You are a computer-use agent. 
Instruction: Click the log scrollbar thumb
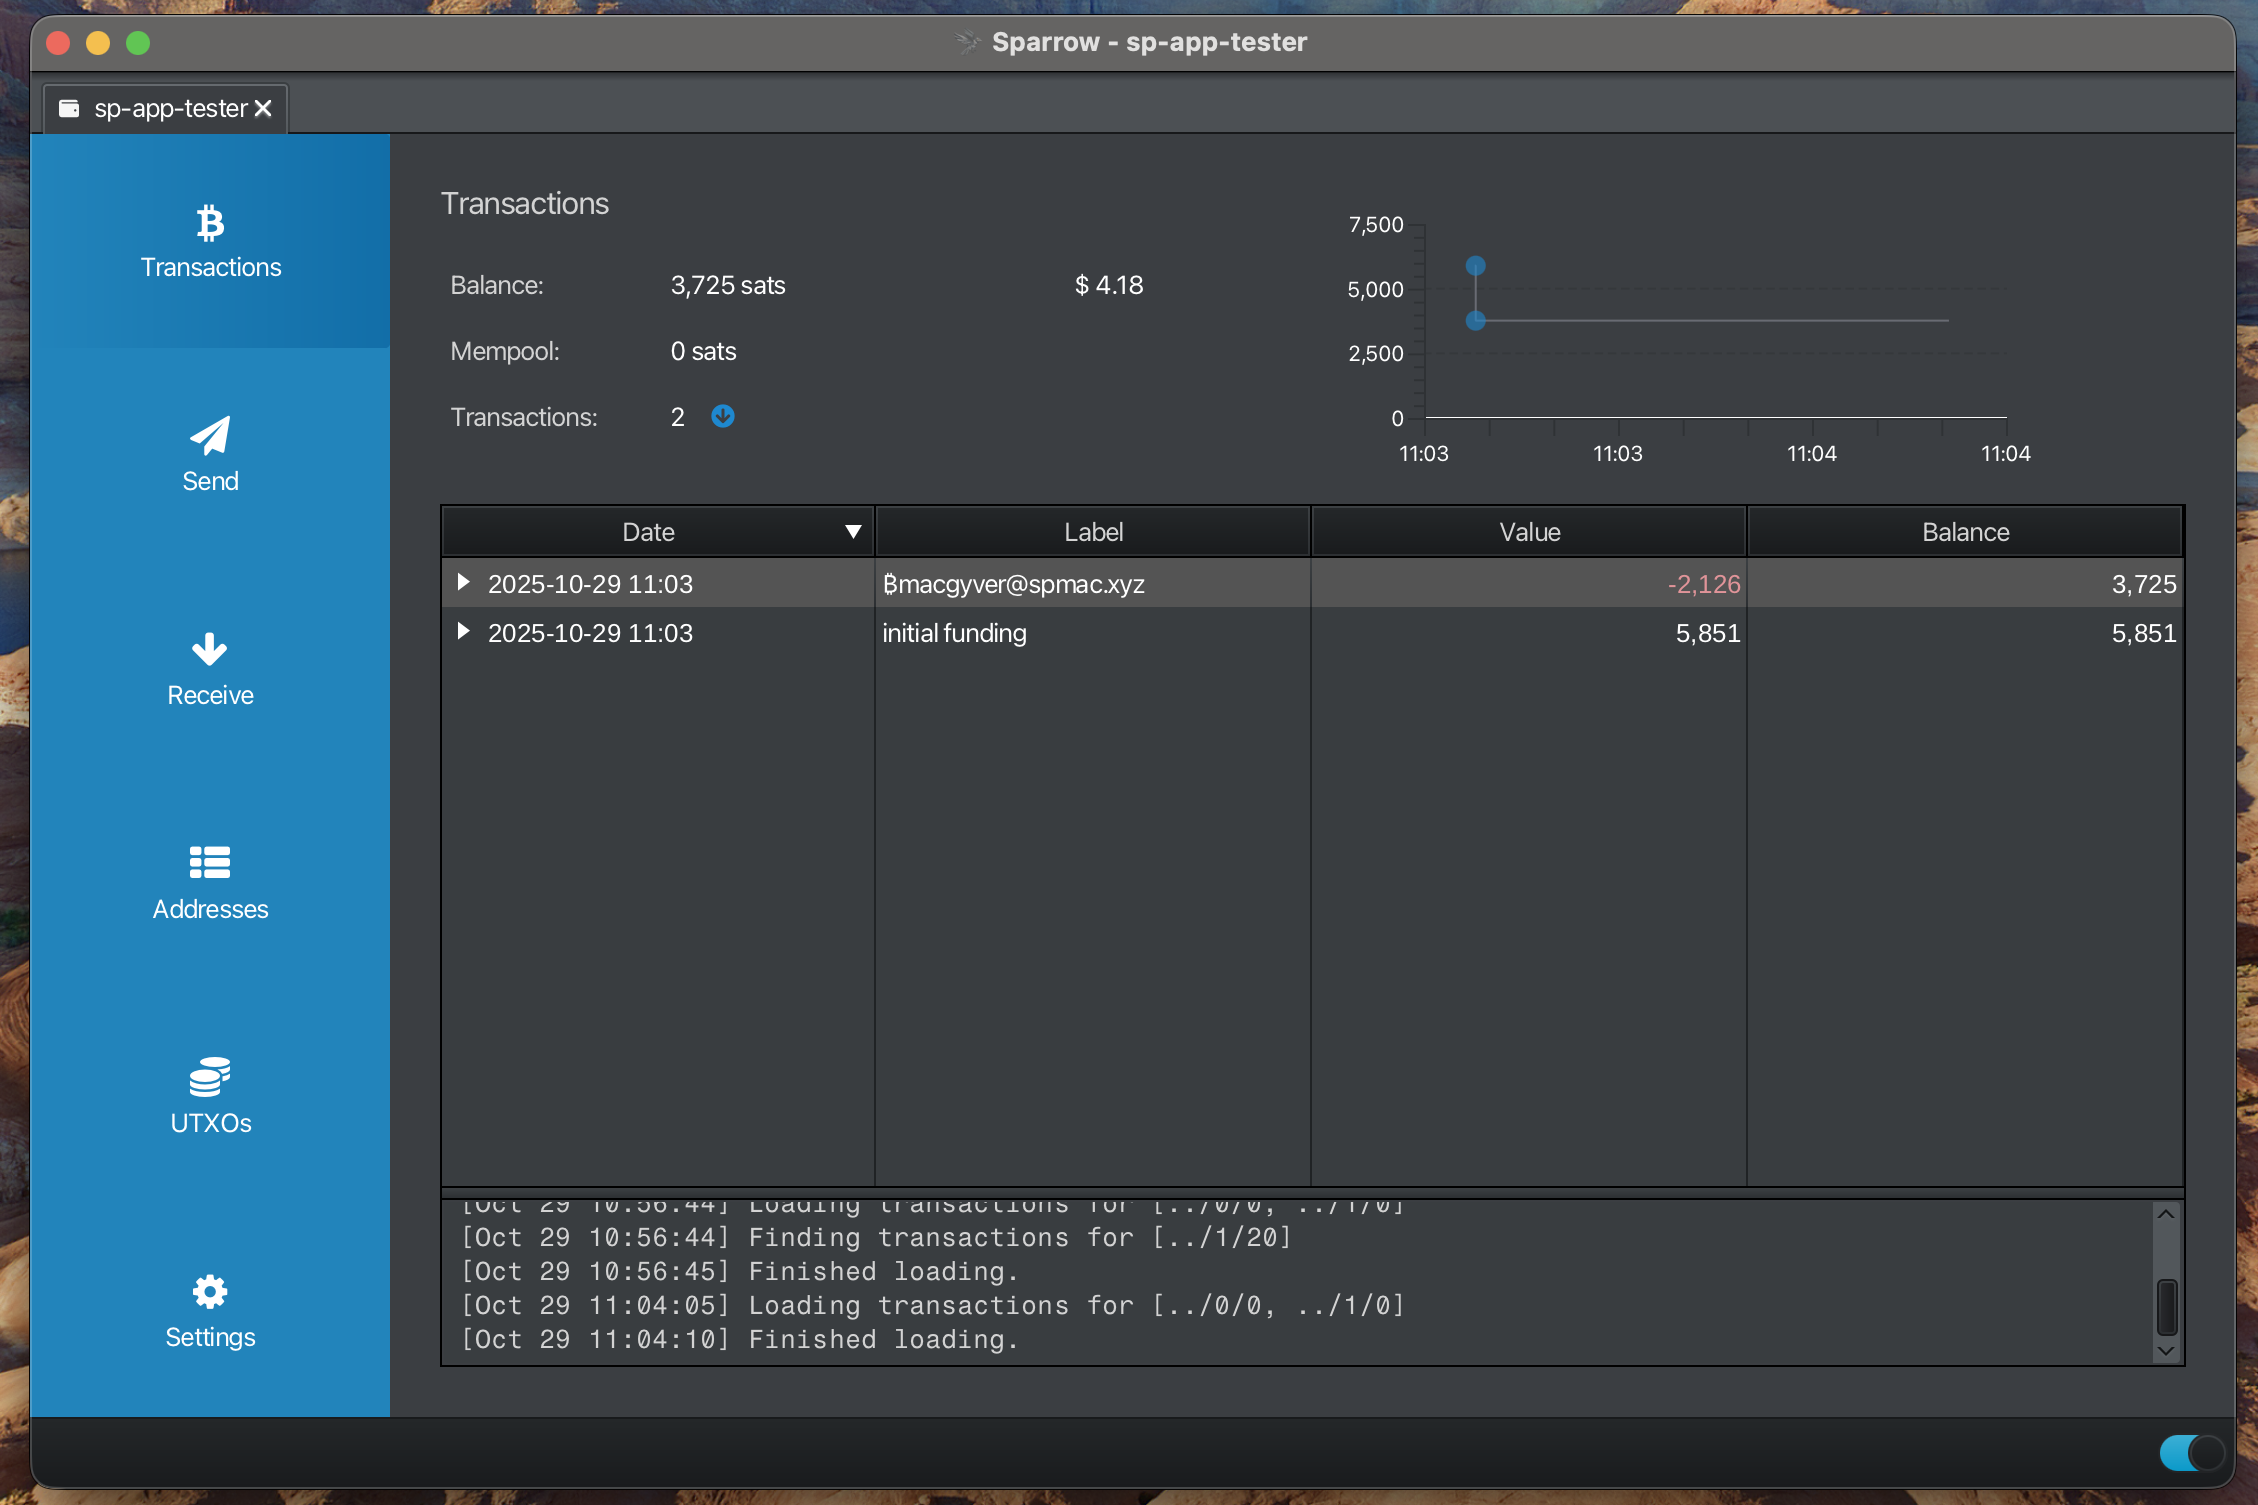coord(2167,1307)
